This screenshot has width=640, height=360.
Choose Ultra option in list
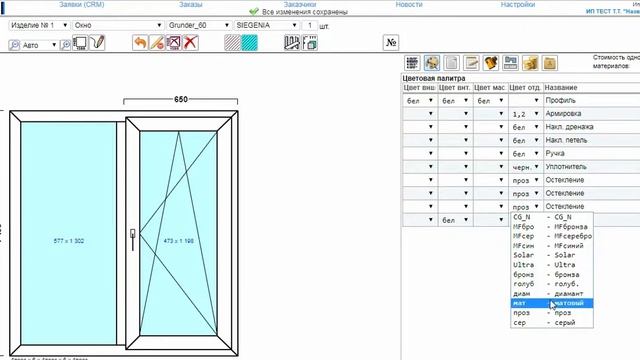tap(552, 265)
